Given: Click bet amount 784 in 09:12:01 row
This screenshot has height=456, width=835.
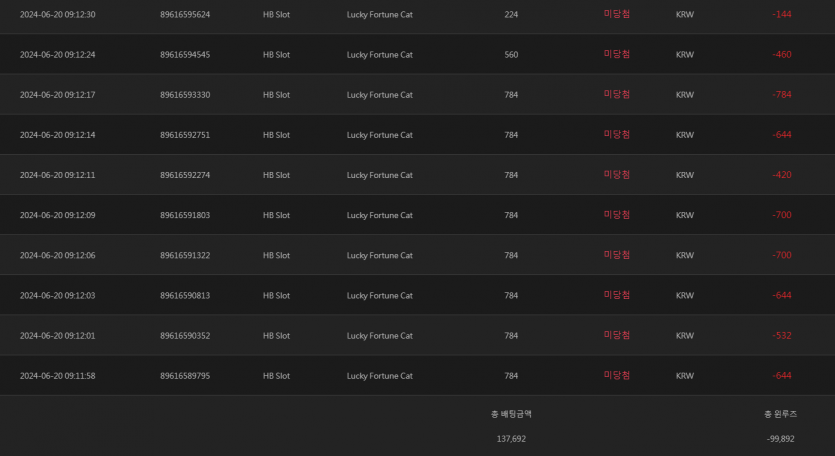Looking at the screenshot, I should [511, 336].
